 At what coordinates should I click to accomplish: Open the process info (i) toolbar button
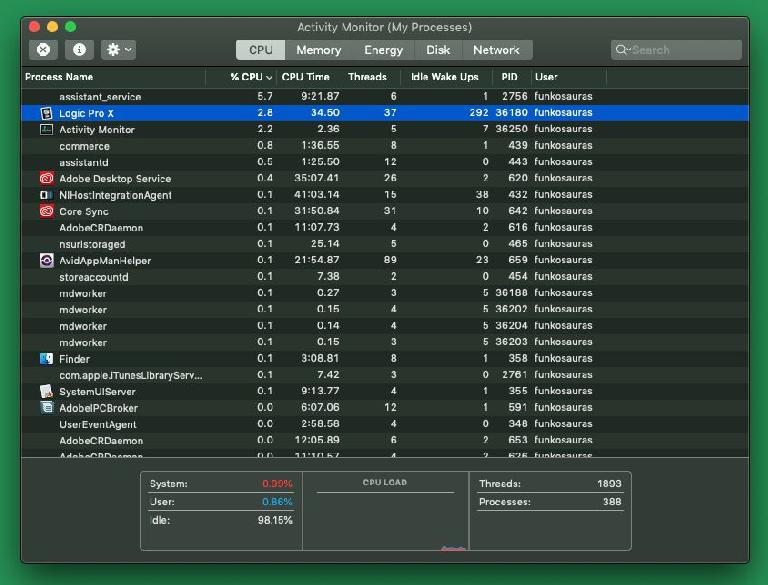pos(79,49)
